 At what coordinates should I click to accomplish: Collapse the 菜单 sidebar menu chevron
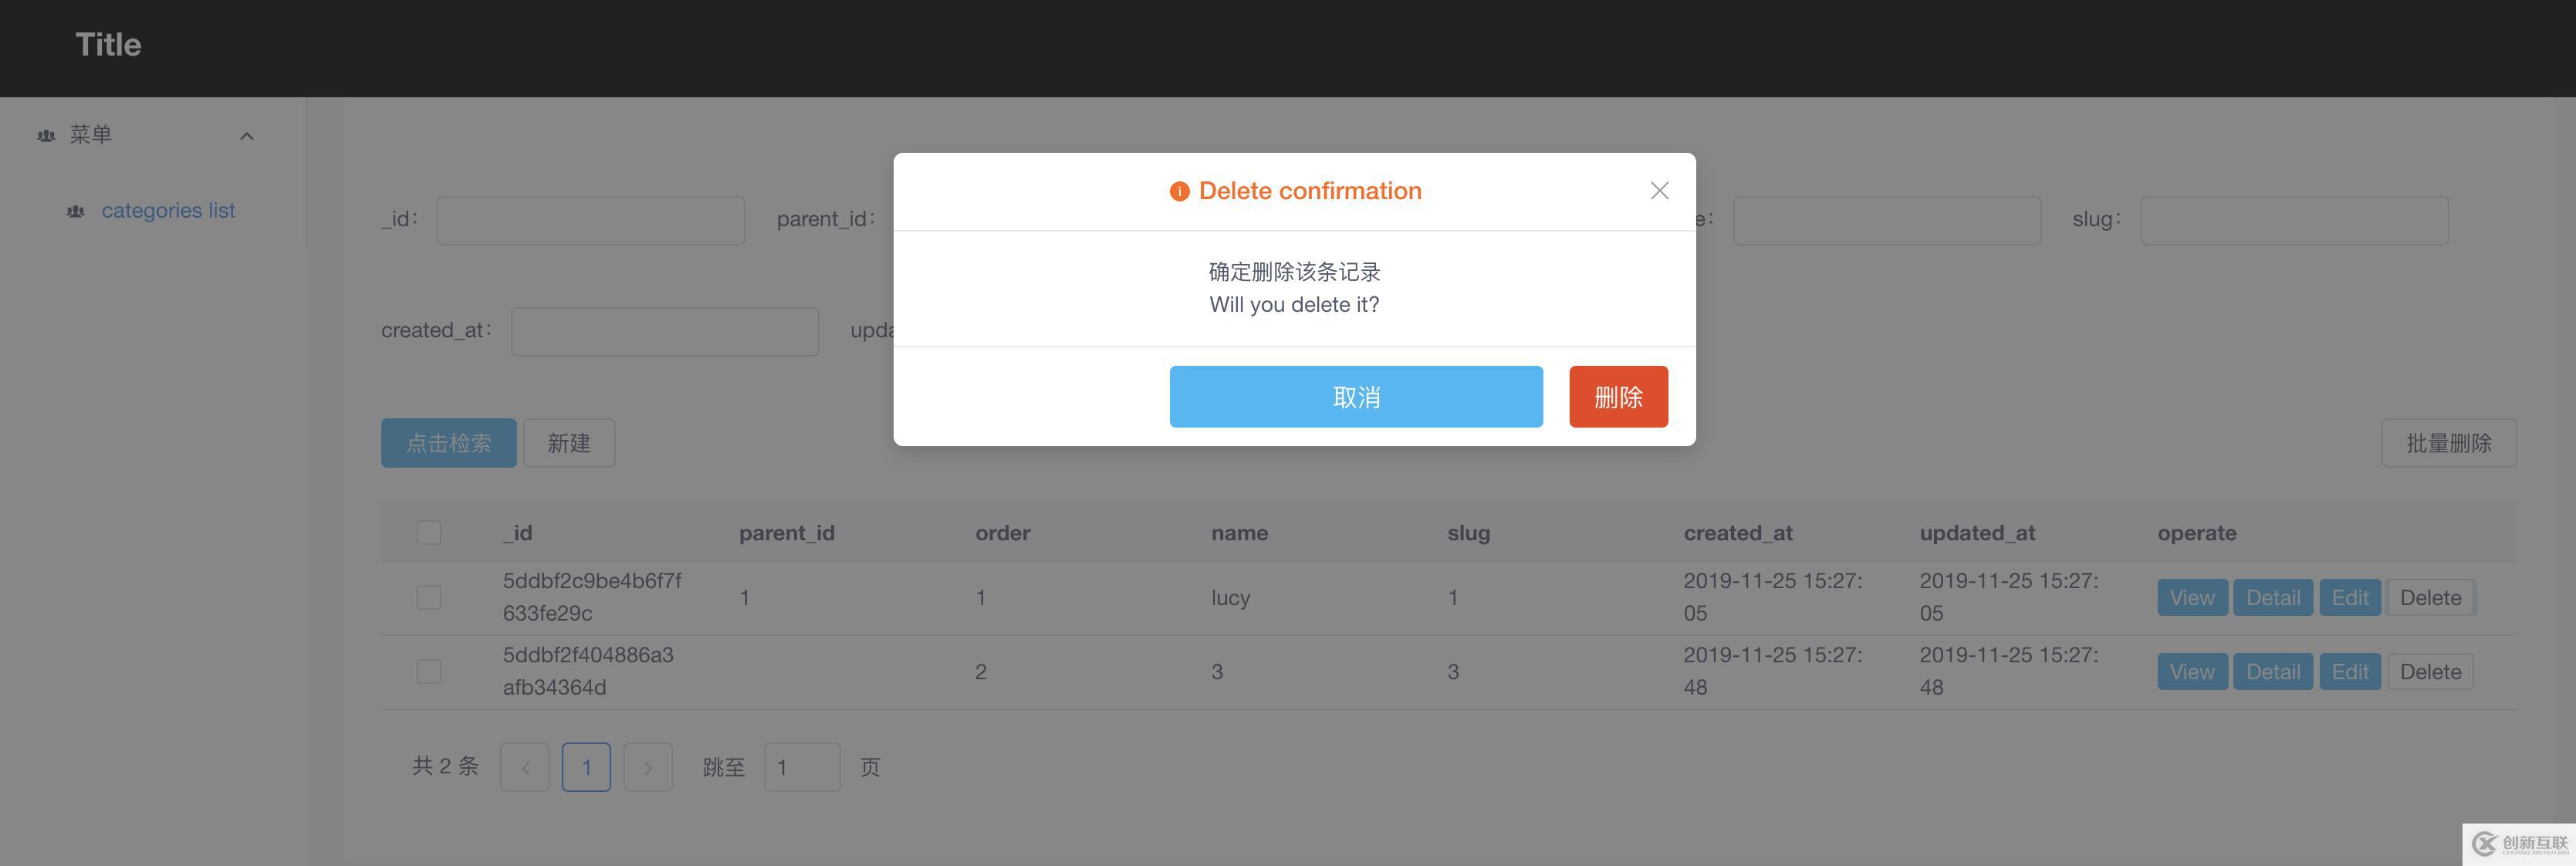click(247, 136)
